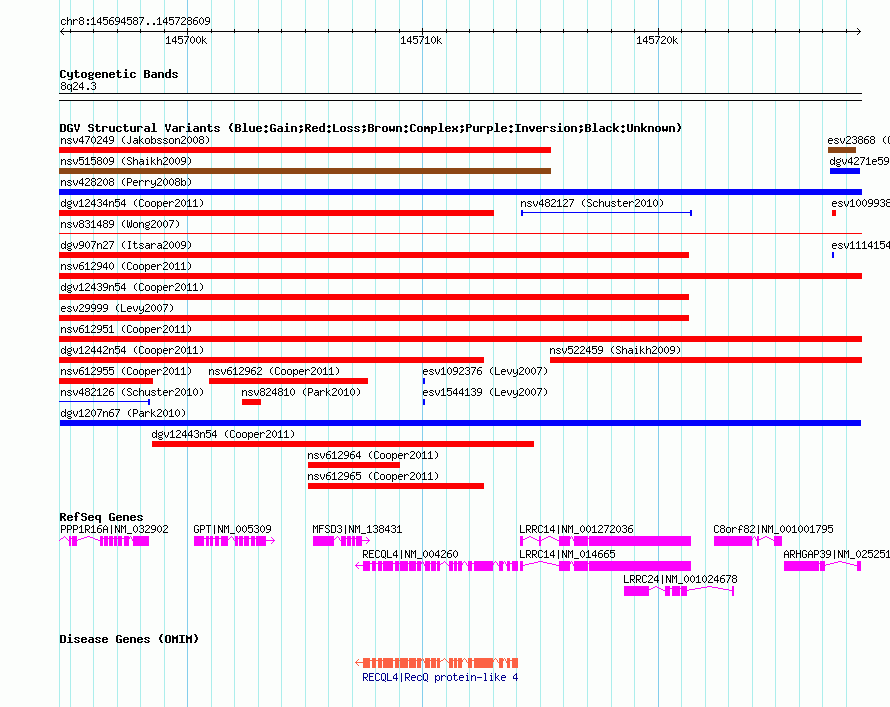
Task: Click nsv522459 (Shaikh2009) variant label
Action: 615,350
